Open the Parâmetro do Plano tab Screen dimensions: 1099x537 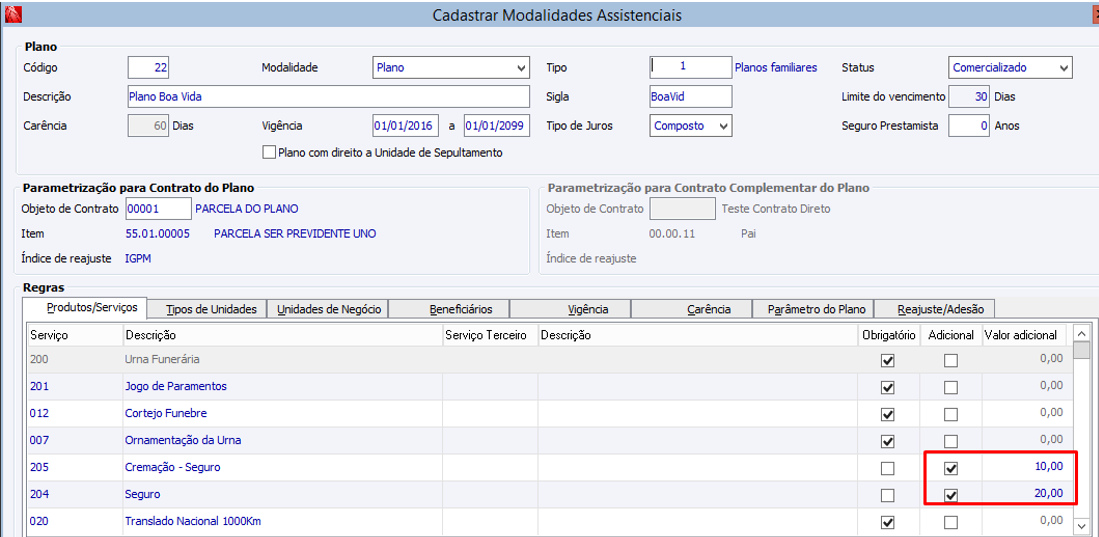coord(816,309)
